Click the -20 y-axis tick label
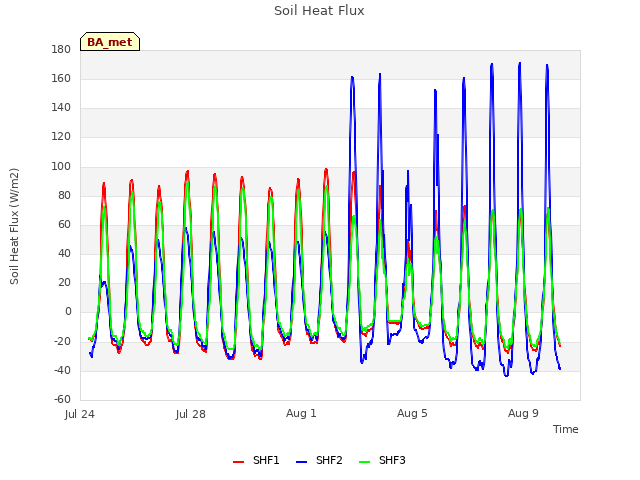 coord(62,341)
